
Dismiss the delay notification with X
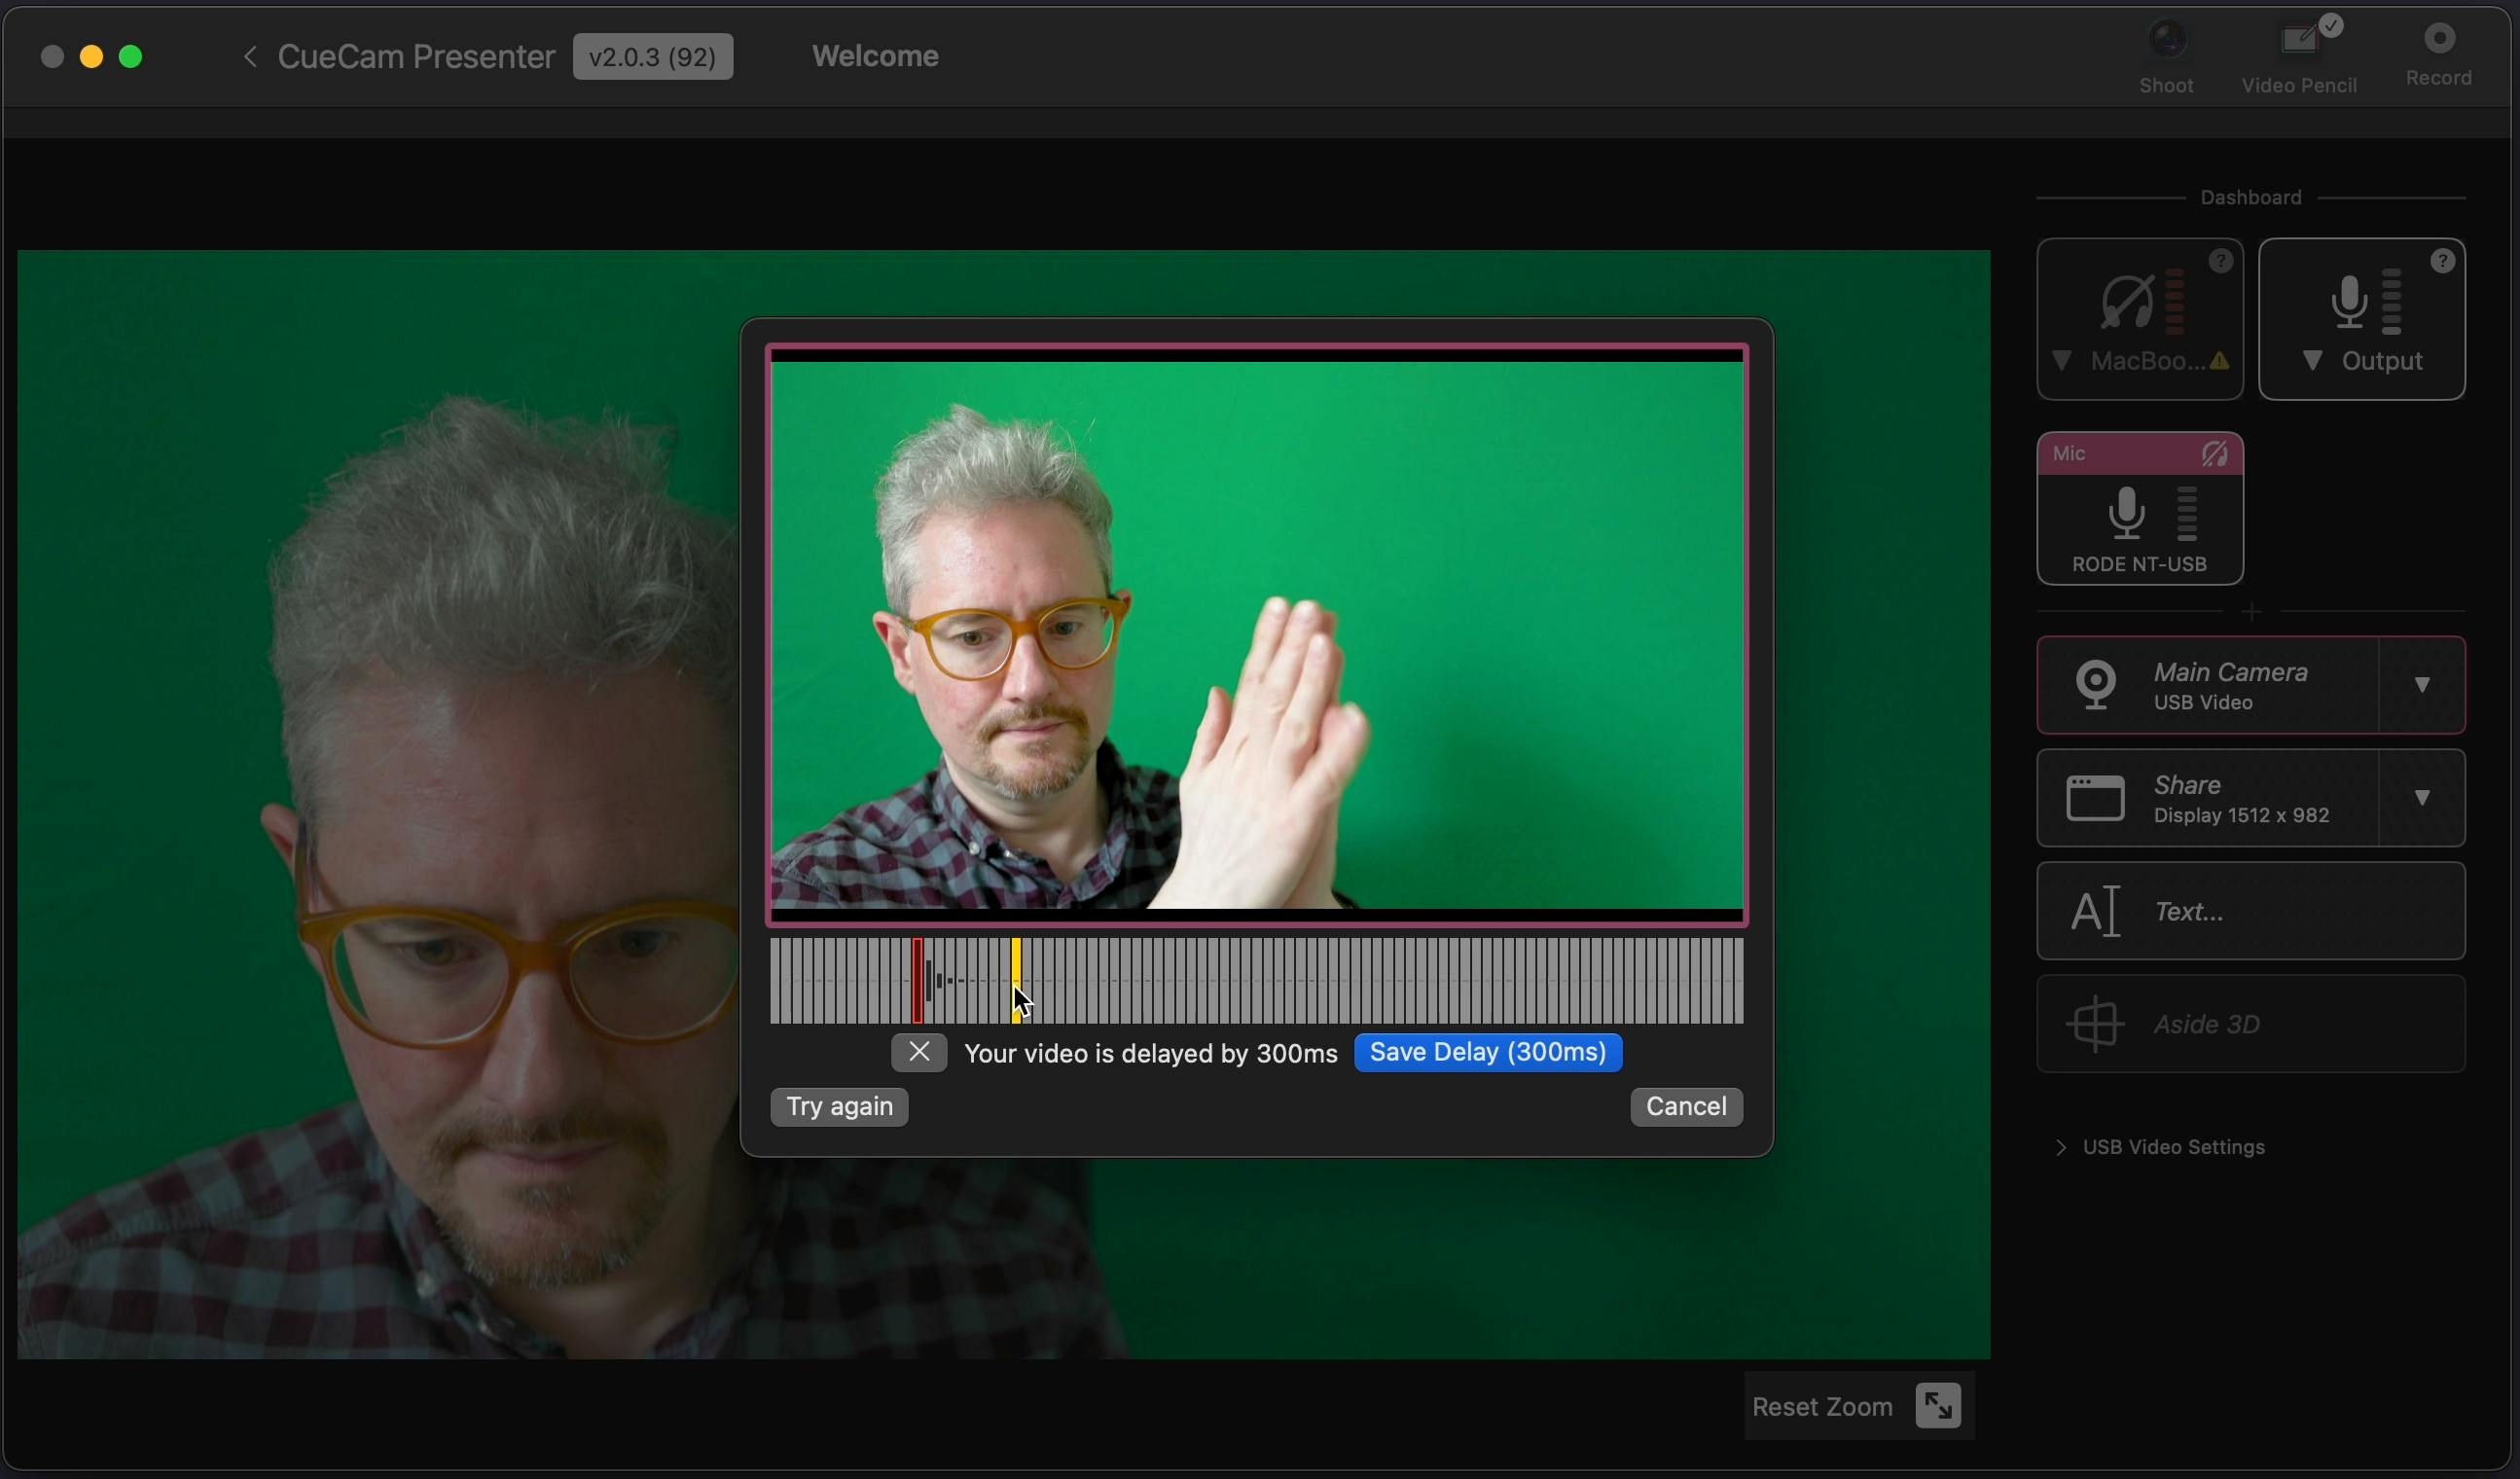(x=920, y=1051)
